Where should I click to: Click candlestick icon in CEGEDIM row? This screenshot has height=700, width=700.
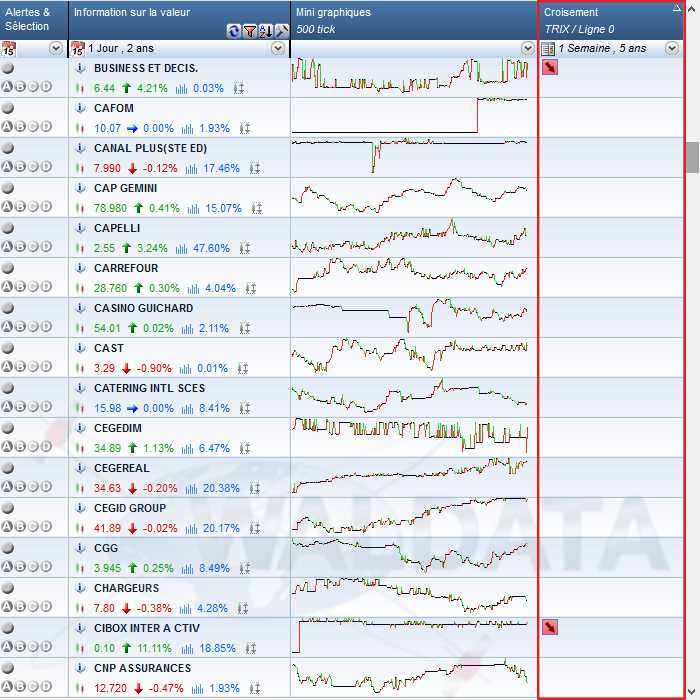(80, 448)
